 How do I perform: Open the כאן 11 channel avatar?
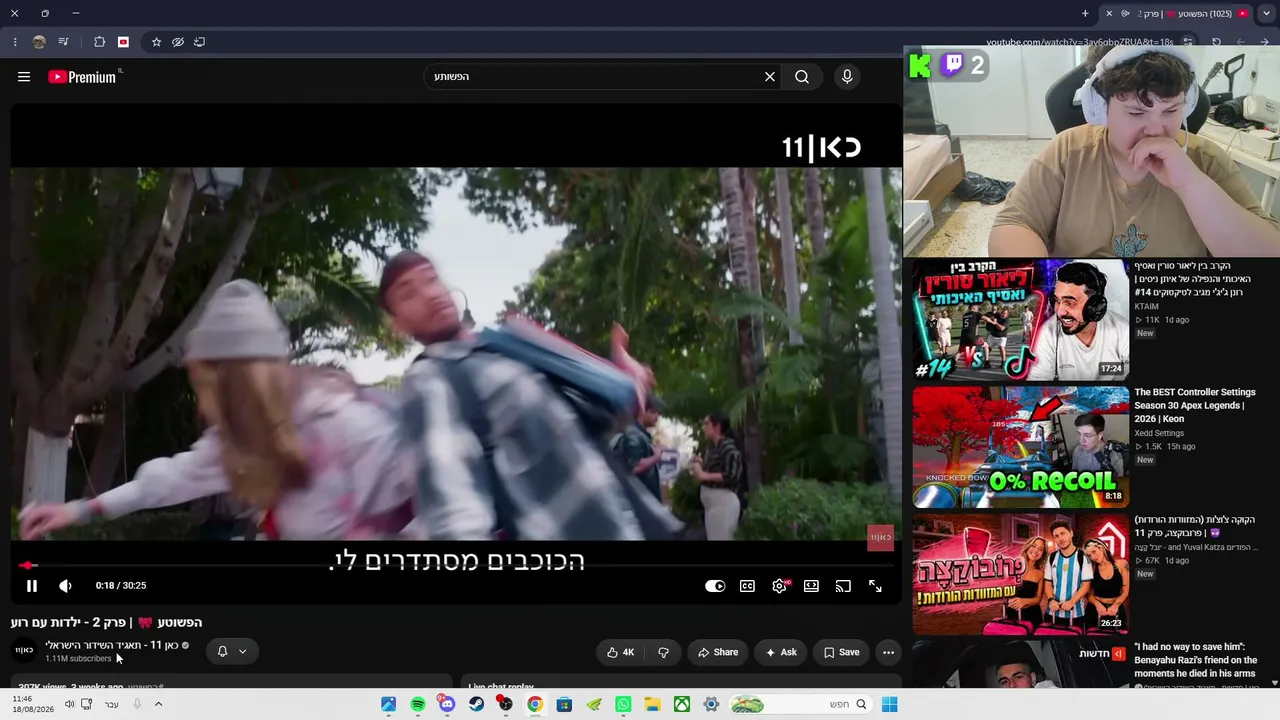[x=24, y=651]
